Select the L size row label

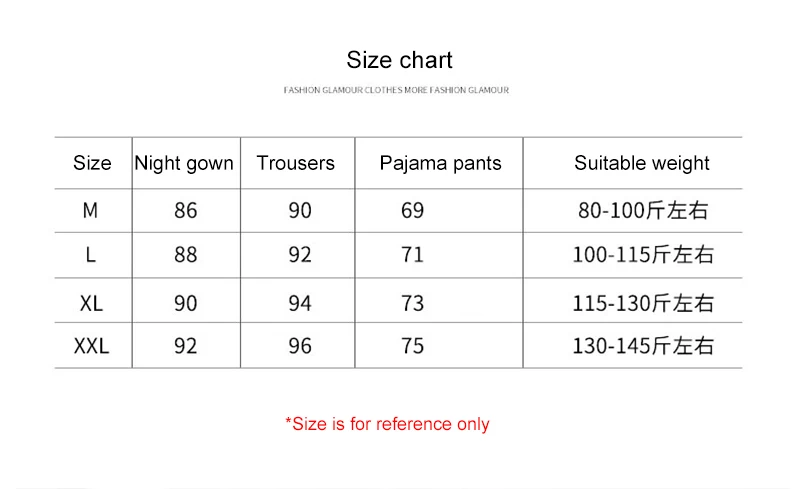coord(91,255)
